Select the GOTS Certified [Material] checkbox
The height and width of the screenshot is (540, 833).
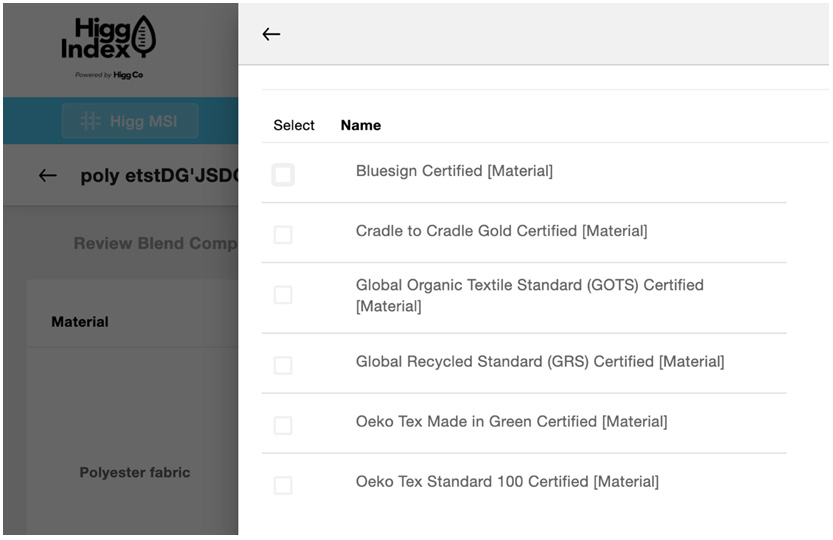click(283, 294)
